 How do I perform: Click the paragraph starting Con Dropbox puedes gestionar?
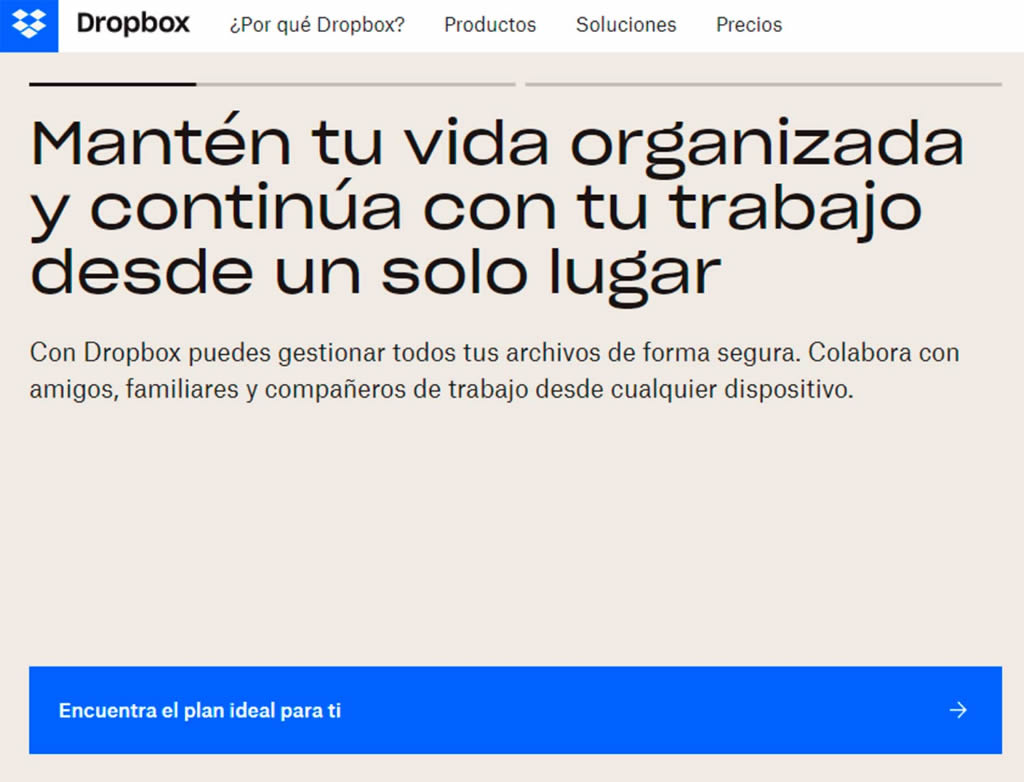pos(494,370)
